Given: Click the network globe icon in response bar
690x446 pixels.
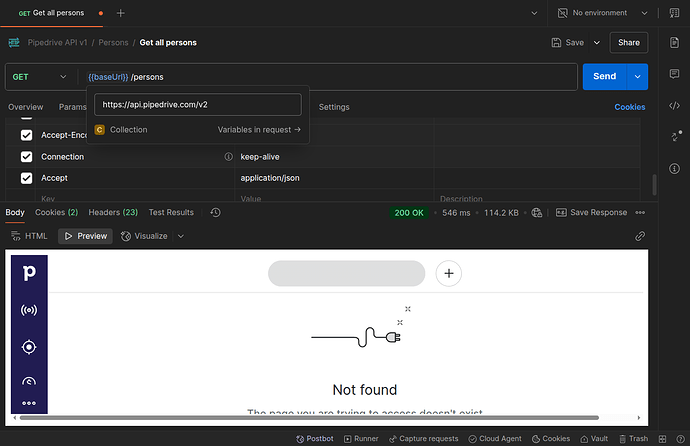Looking at the screenshot, I should [x=536, y=213].
